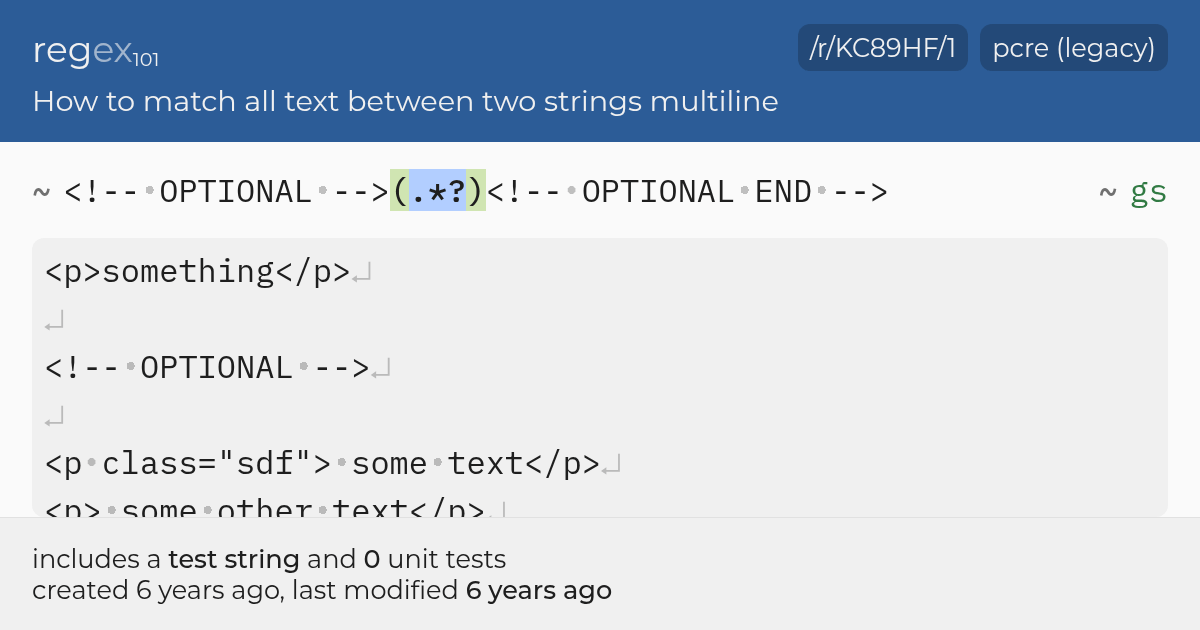
Task: Click the opening tilde delimiter of the regex
Action: [x=42, y=191]
